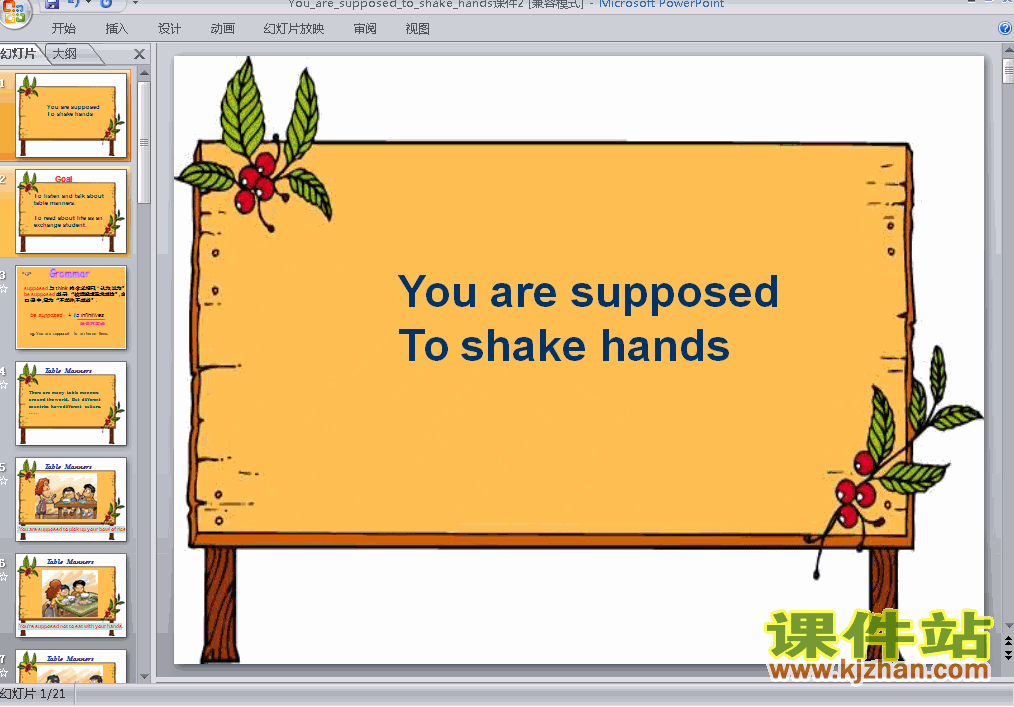Play animations via star icon beside slide 6
The image size is (1014, 707).
coord(3,577)
